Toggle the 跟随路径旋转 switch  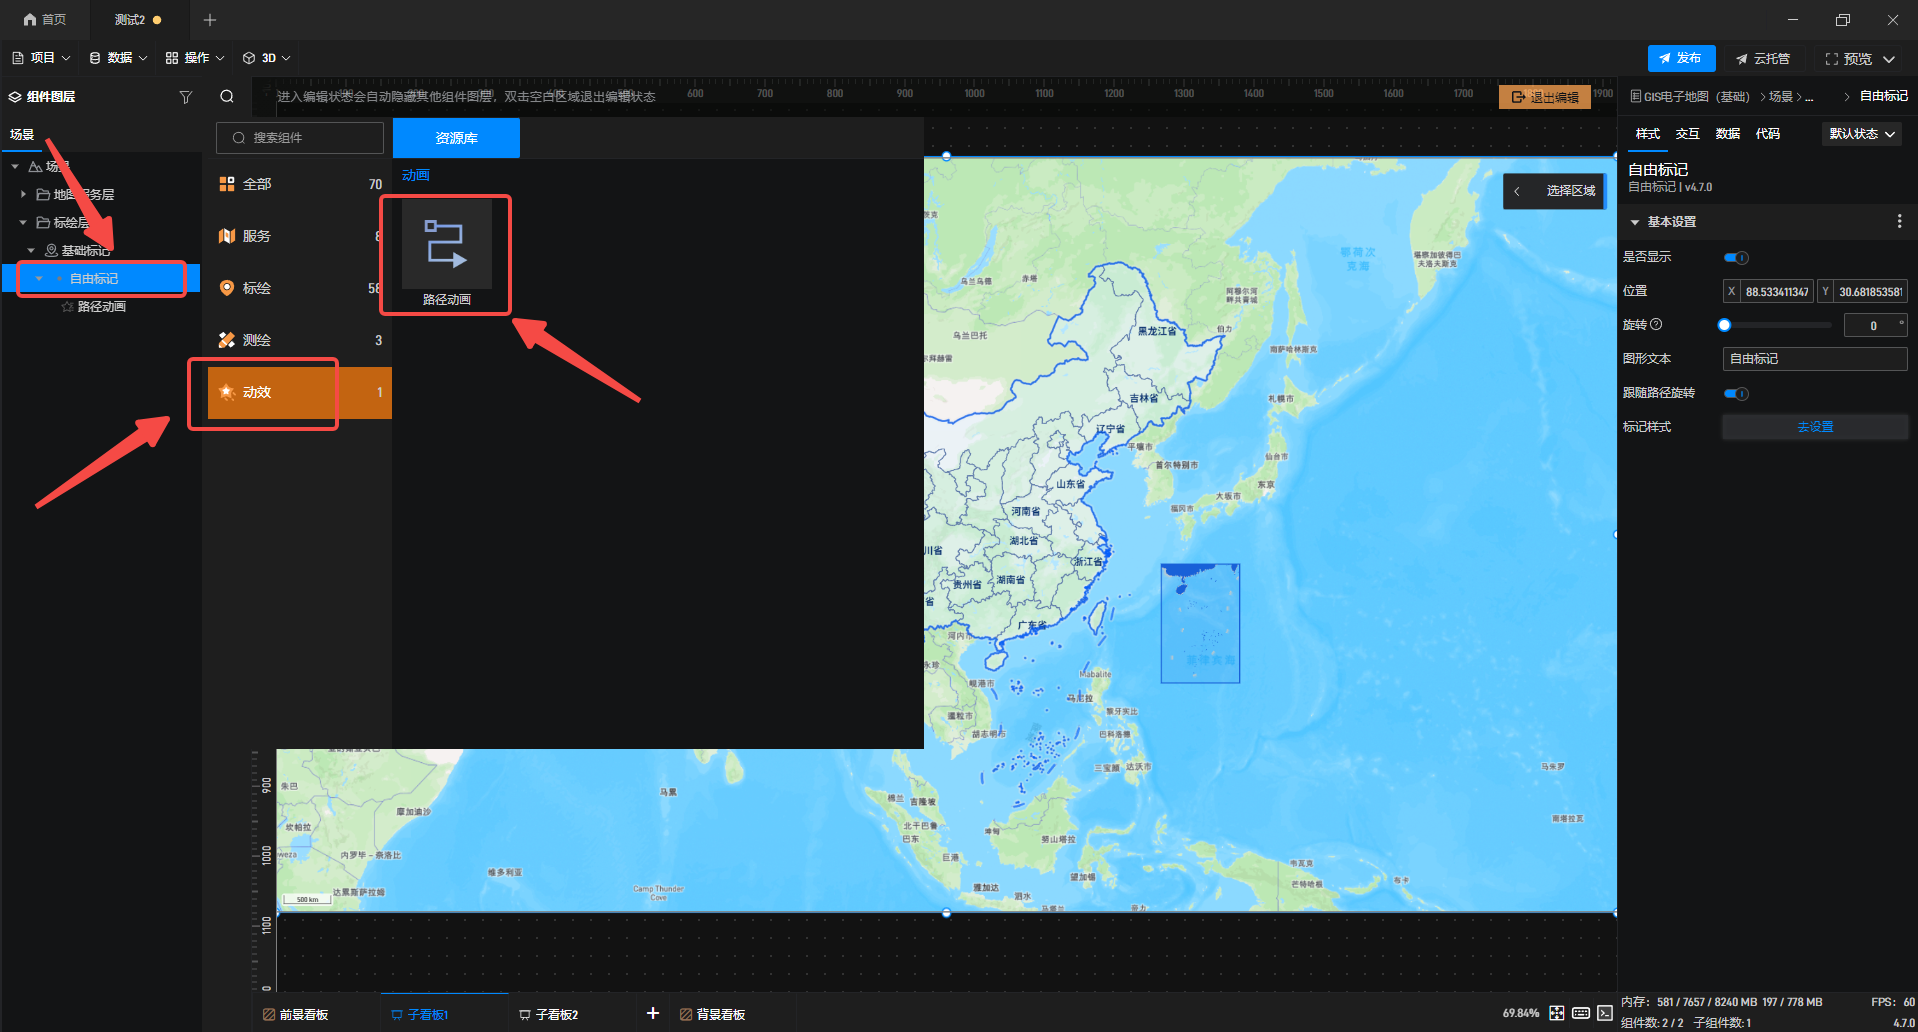(1736, 394)
